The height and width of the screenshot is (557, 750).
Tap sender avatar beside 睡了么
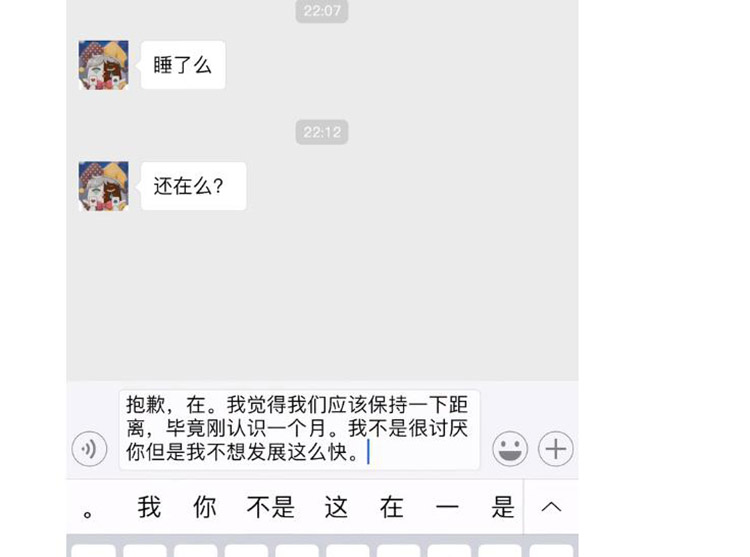pyautogui.click(x=103, y=65)
